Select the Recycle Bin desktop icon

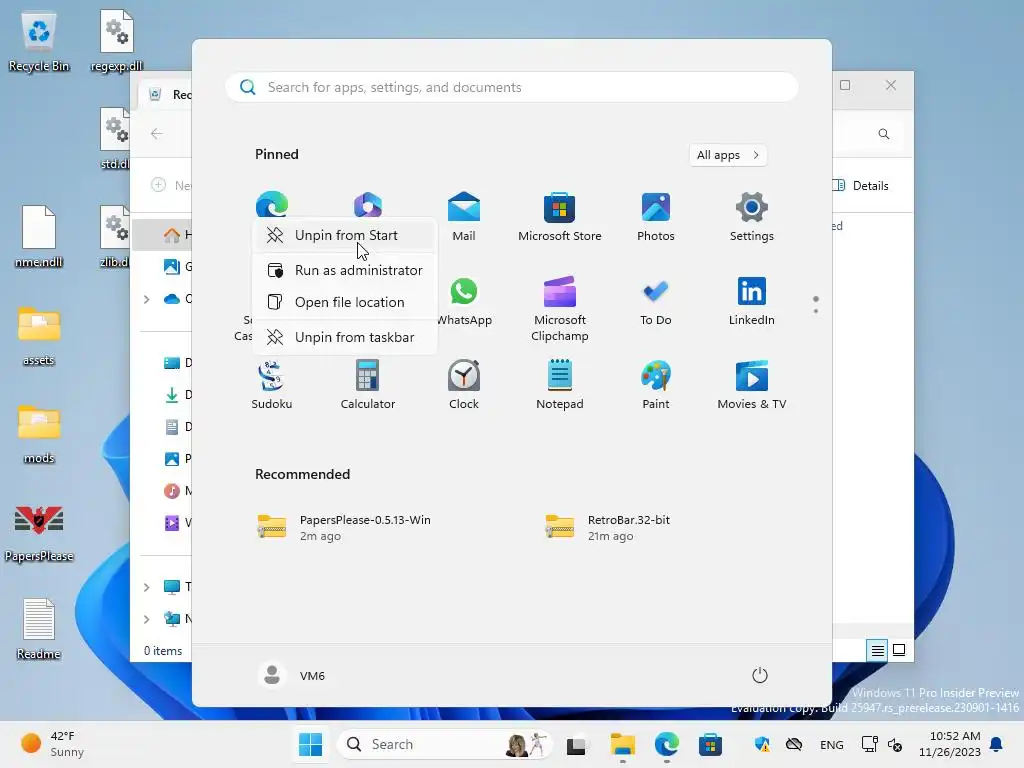(39, 42)
